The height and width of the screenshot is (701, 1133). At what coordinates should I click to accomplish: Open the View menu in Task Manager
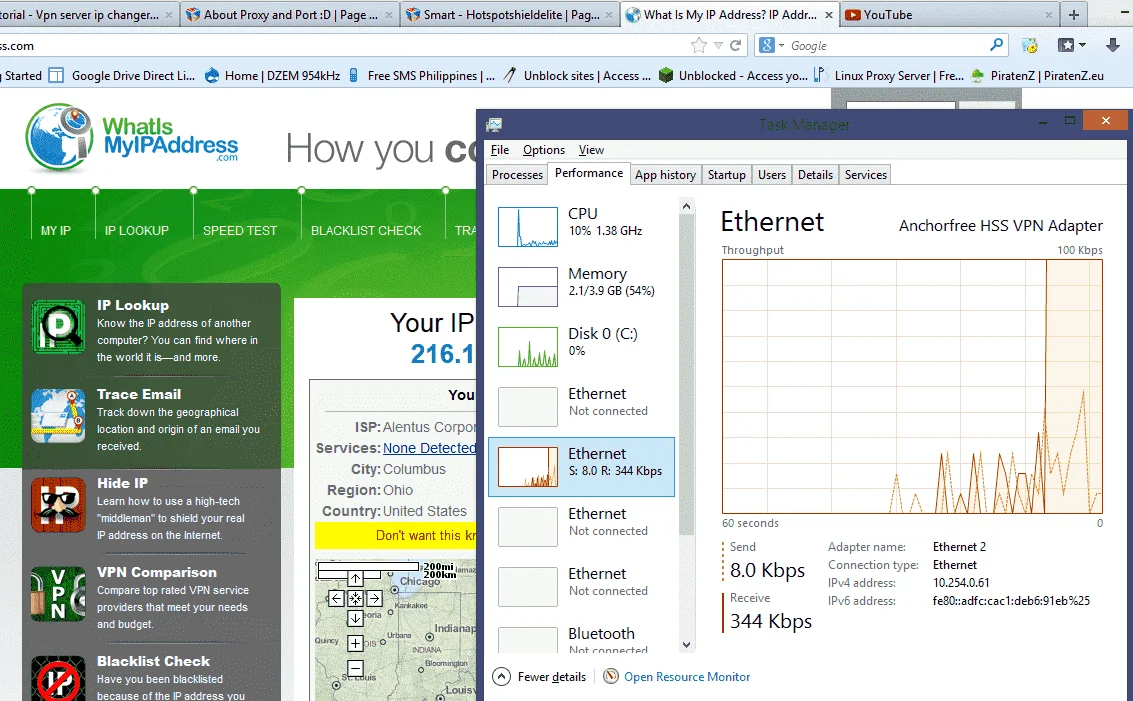click(x=591, y=150)
